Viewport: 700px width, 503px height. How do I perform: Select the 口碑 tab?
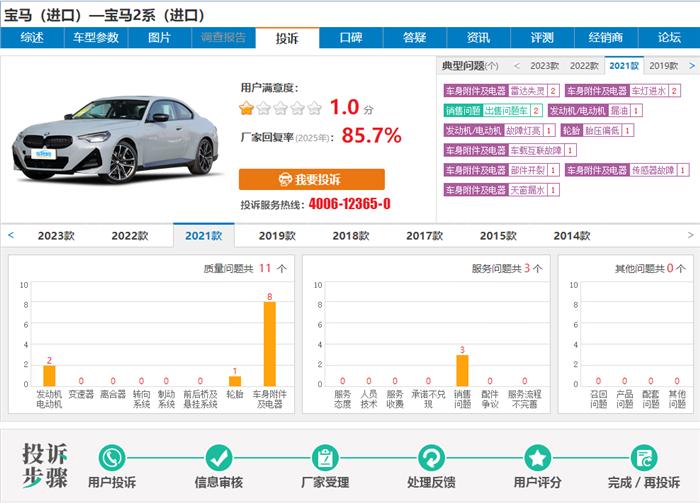tap(351, 37)
